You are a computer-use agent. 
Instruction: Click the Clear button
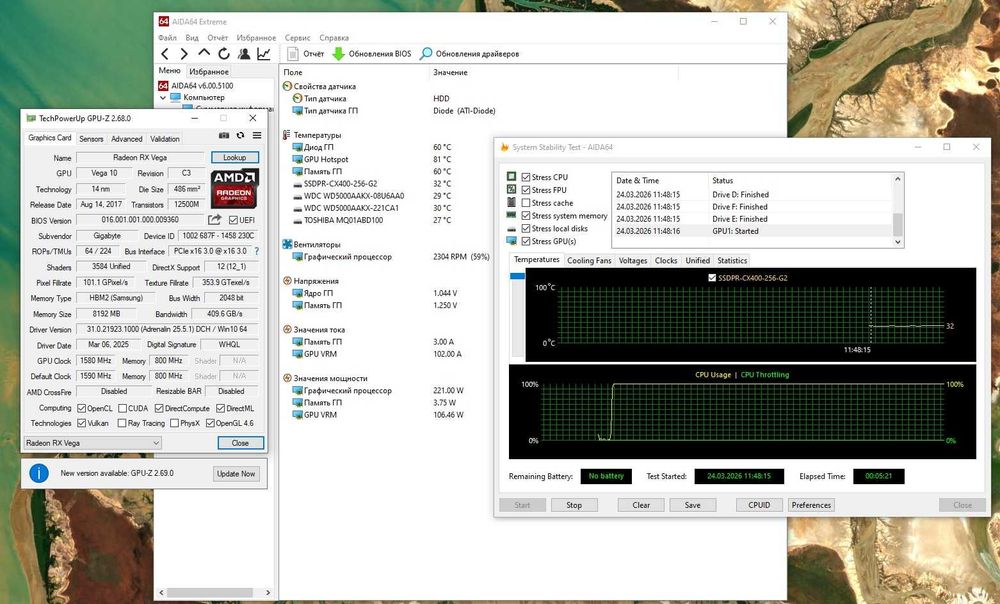(641, 505)
